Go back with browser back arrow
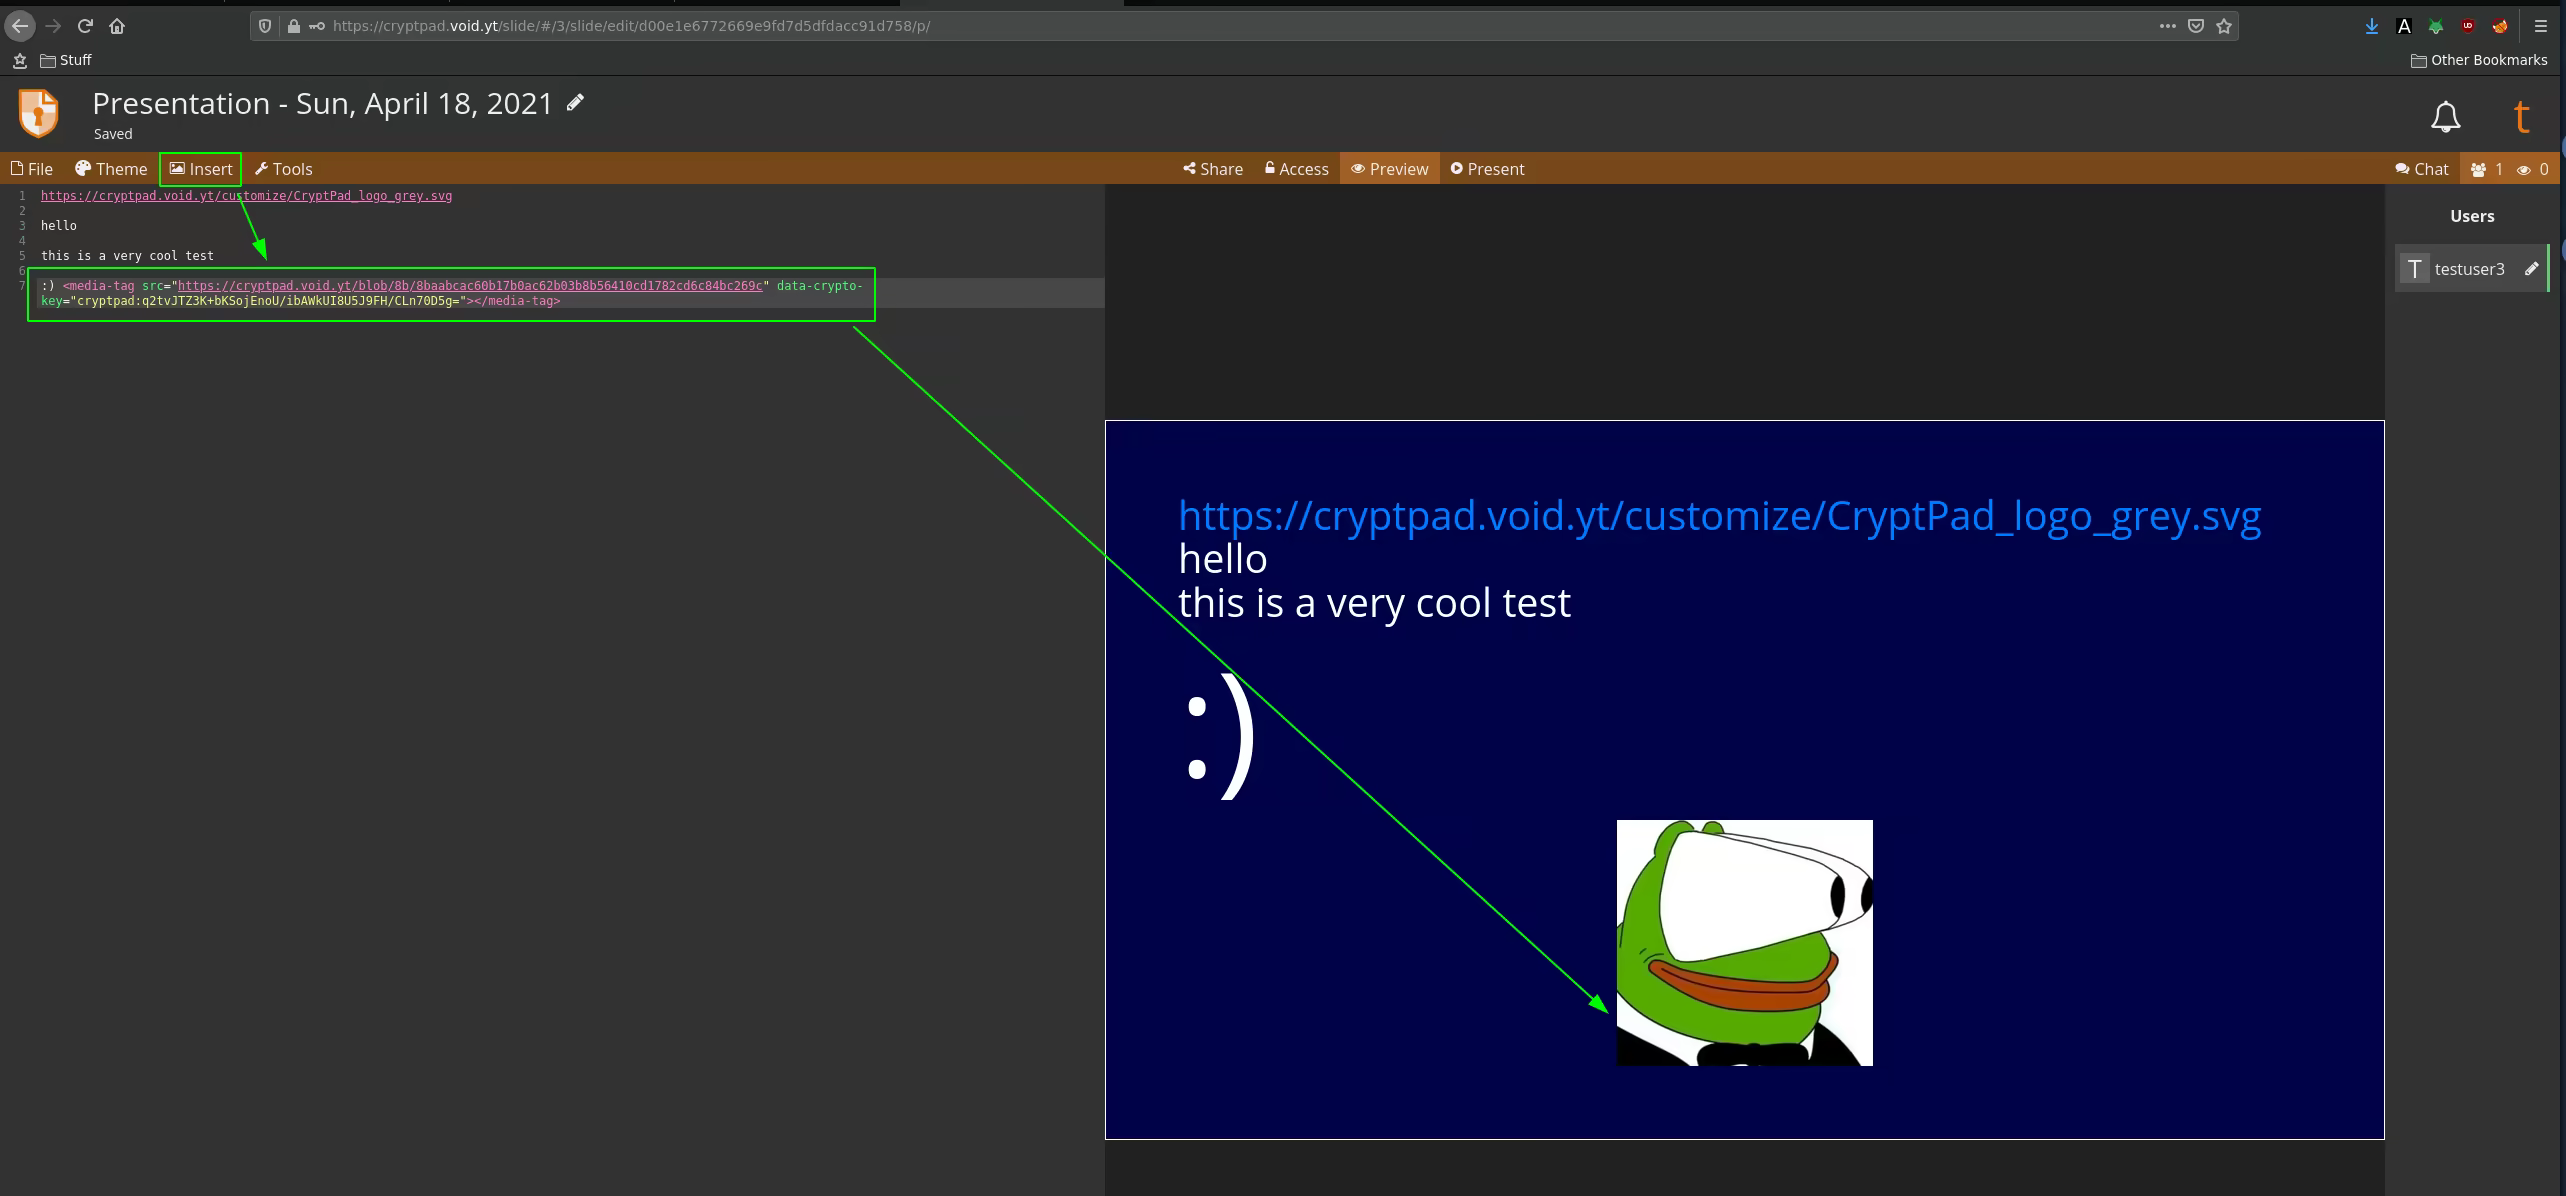 pyautogui.click(x=20, y=26)
